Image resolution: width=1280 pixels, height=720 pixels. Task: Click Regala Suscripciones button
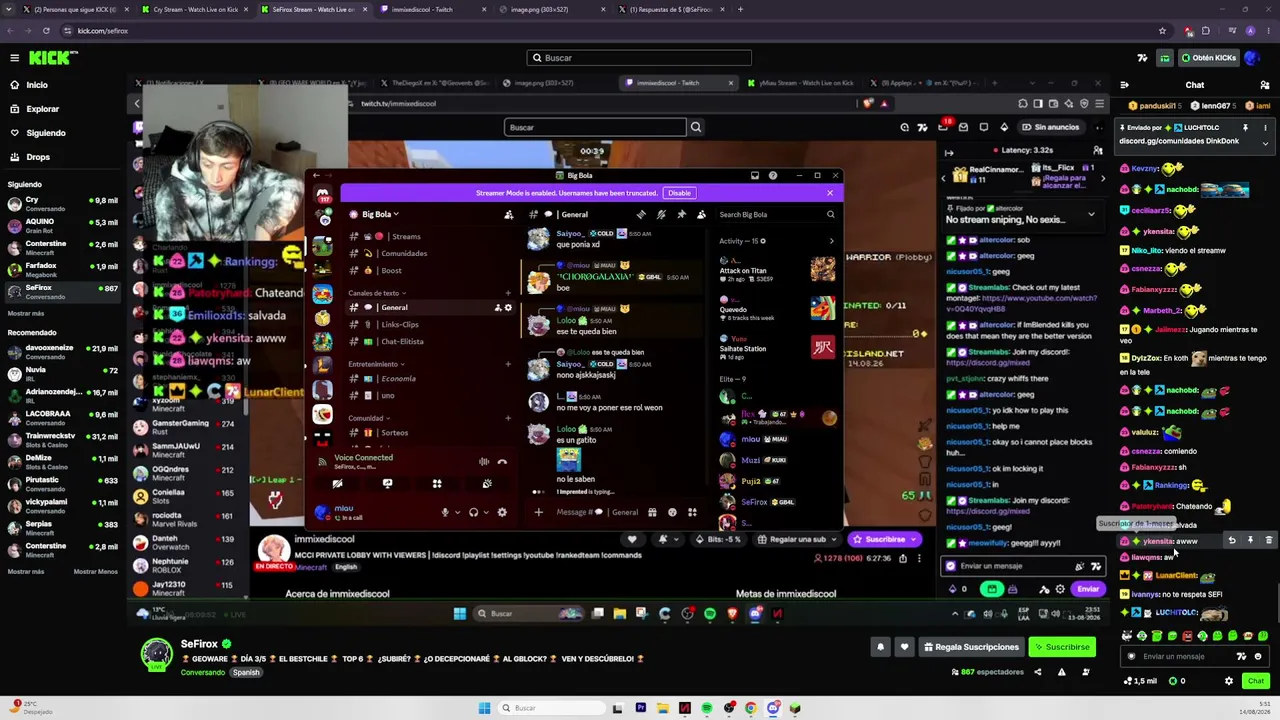tap(971, 647)
